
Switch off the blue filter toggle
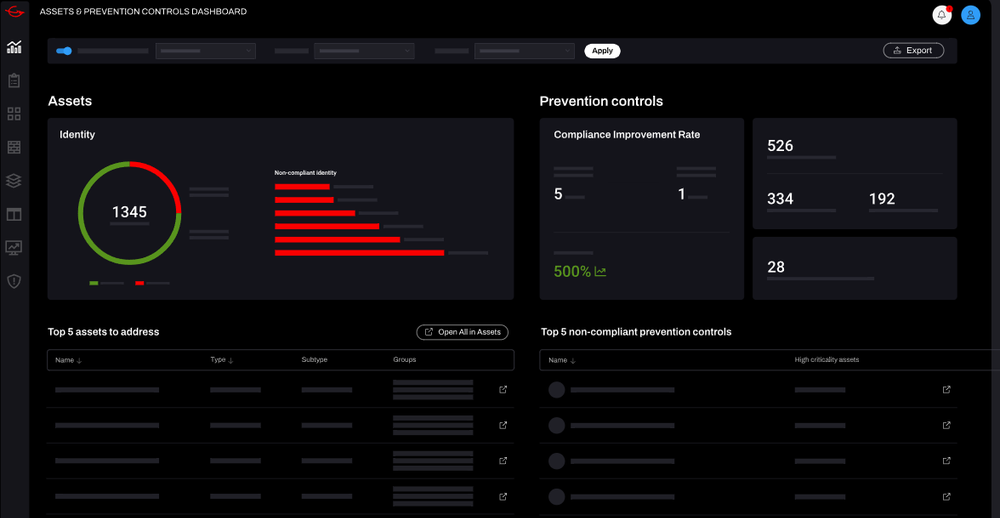64,51
